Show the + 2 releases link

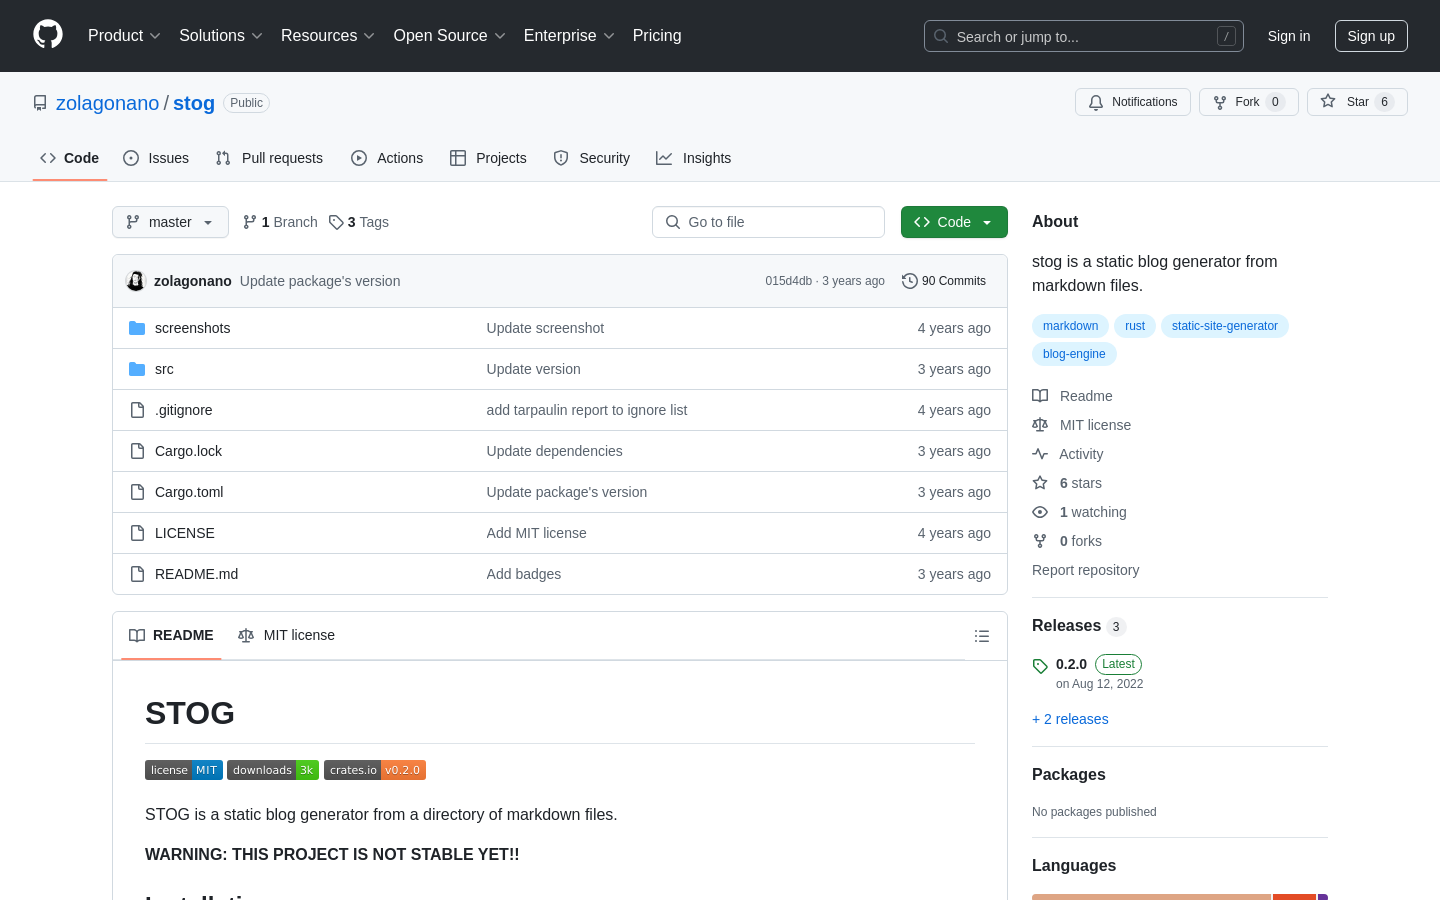click(1070, 719)
